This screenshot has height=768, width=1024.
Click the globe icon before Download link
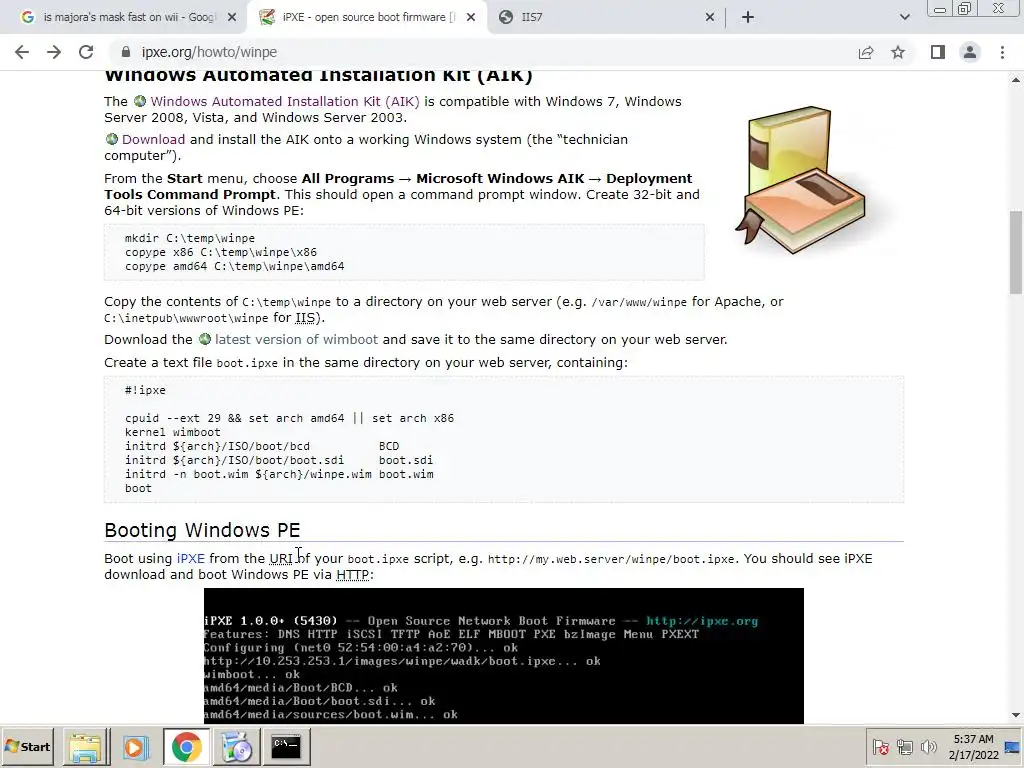coord(112,139)
